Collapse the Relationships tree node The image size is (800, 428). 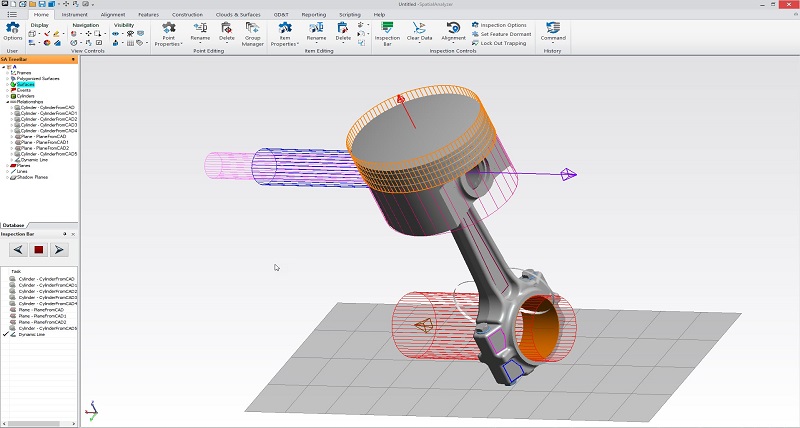7,102
